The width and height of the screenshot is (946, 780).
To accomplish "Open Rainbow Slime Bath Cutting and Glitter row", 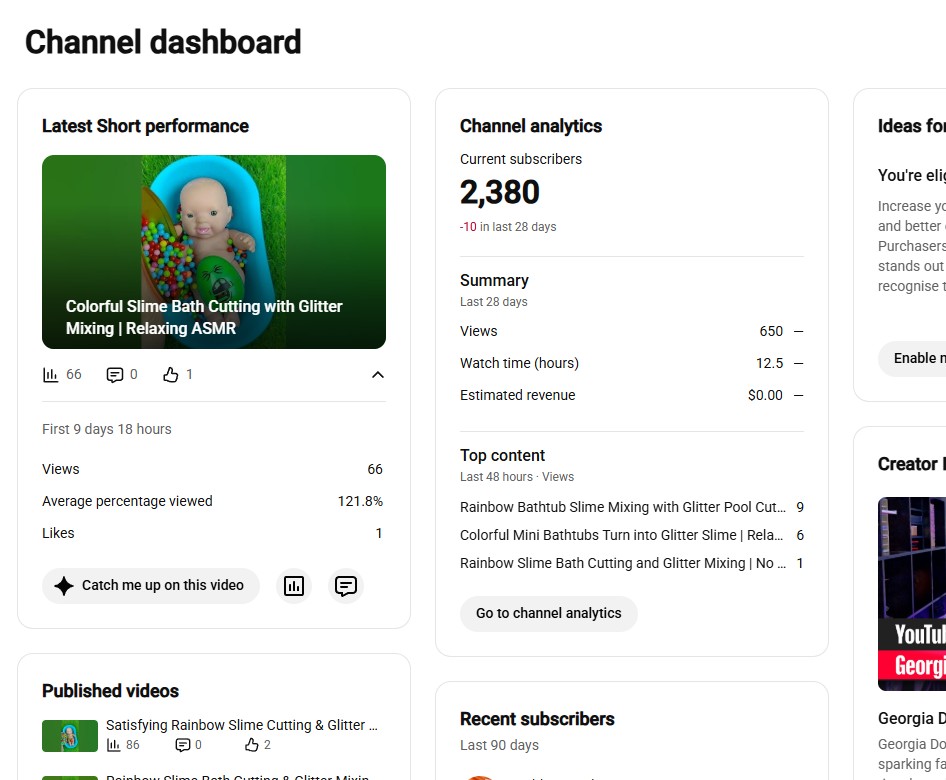I will [632, 563].
